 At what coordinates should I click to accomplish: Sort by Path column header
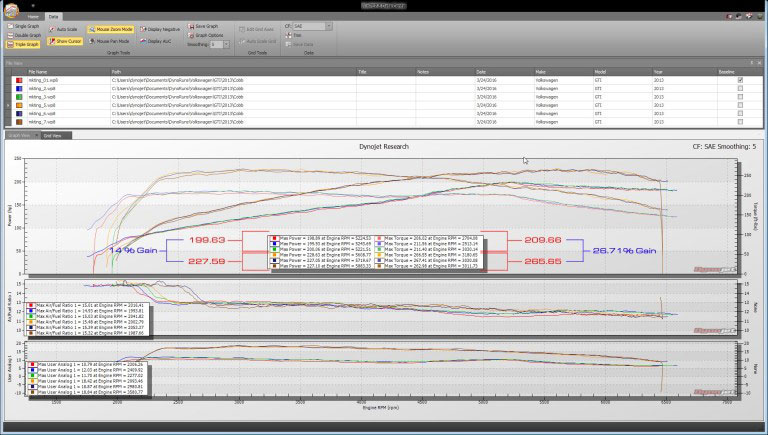click(x=233, y=72)
